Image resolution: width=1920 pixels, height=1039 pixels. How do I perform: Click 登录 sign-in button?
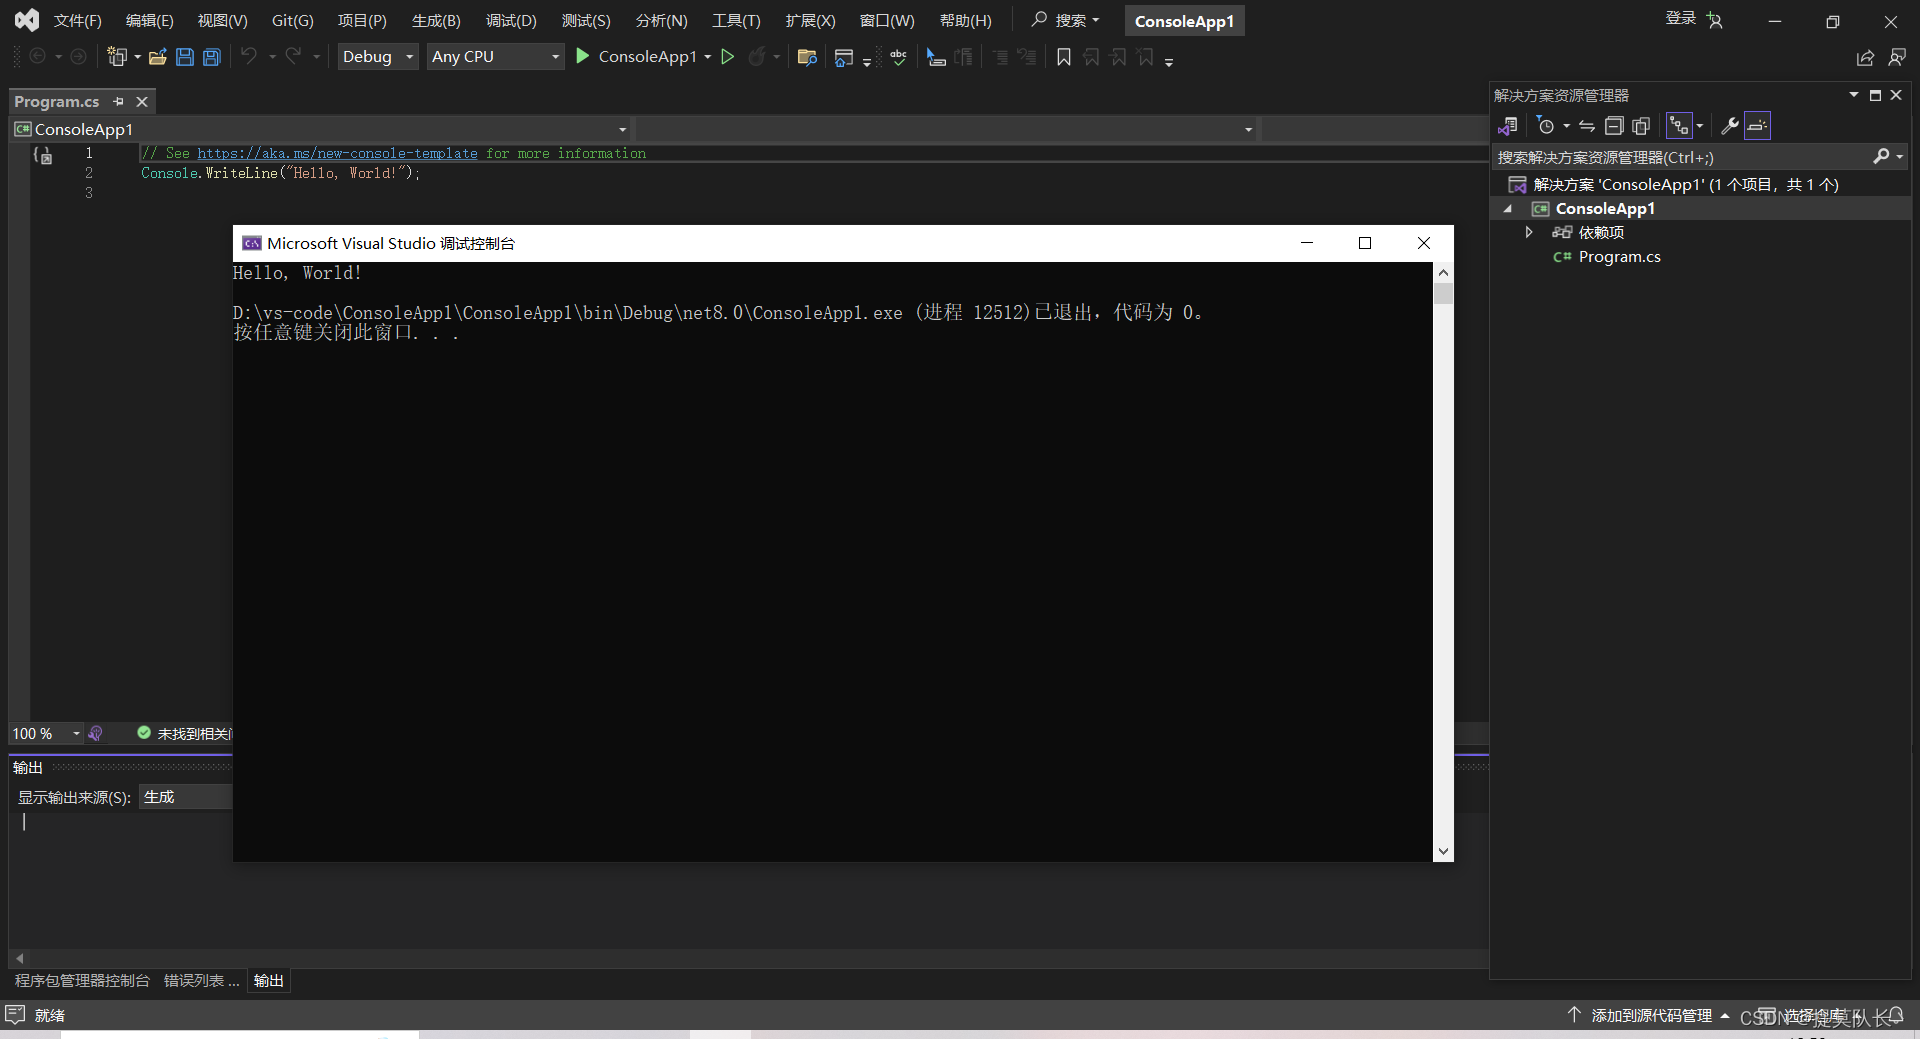pyautogui.click(x=1680, y=18)
